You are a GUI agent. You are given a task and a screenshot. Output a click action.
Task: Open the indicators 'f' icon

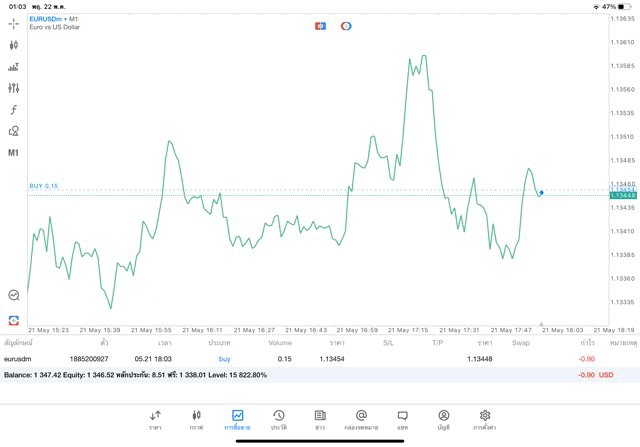coord(14,110)
